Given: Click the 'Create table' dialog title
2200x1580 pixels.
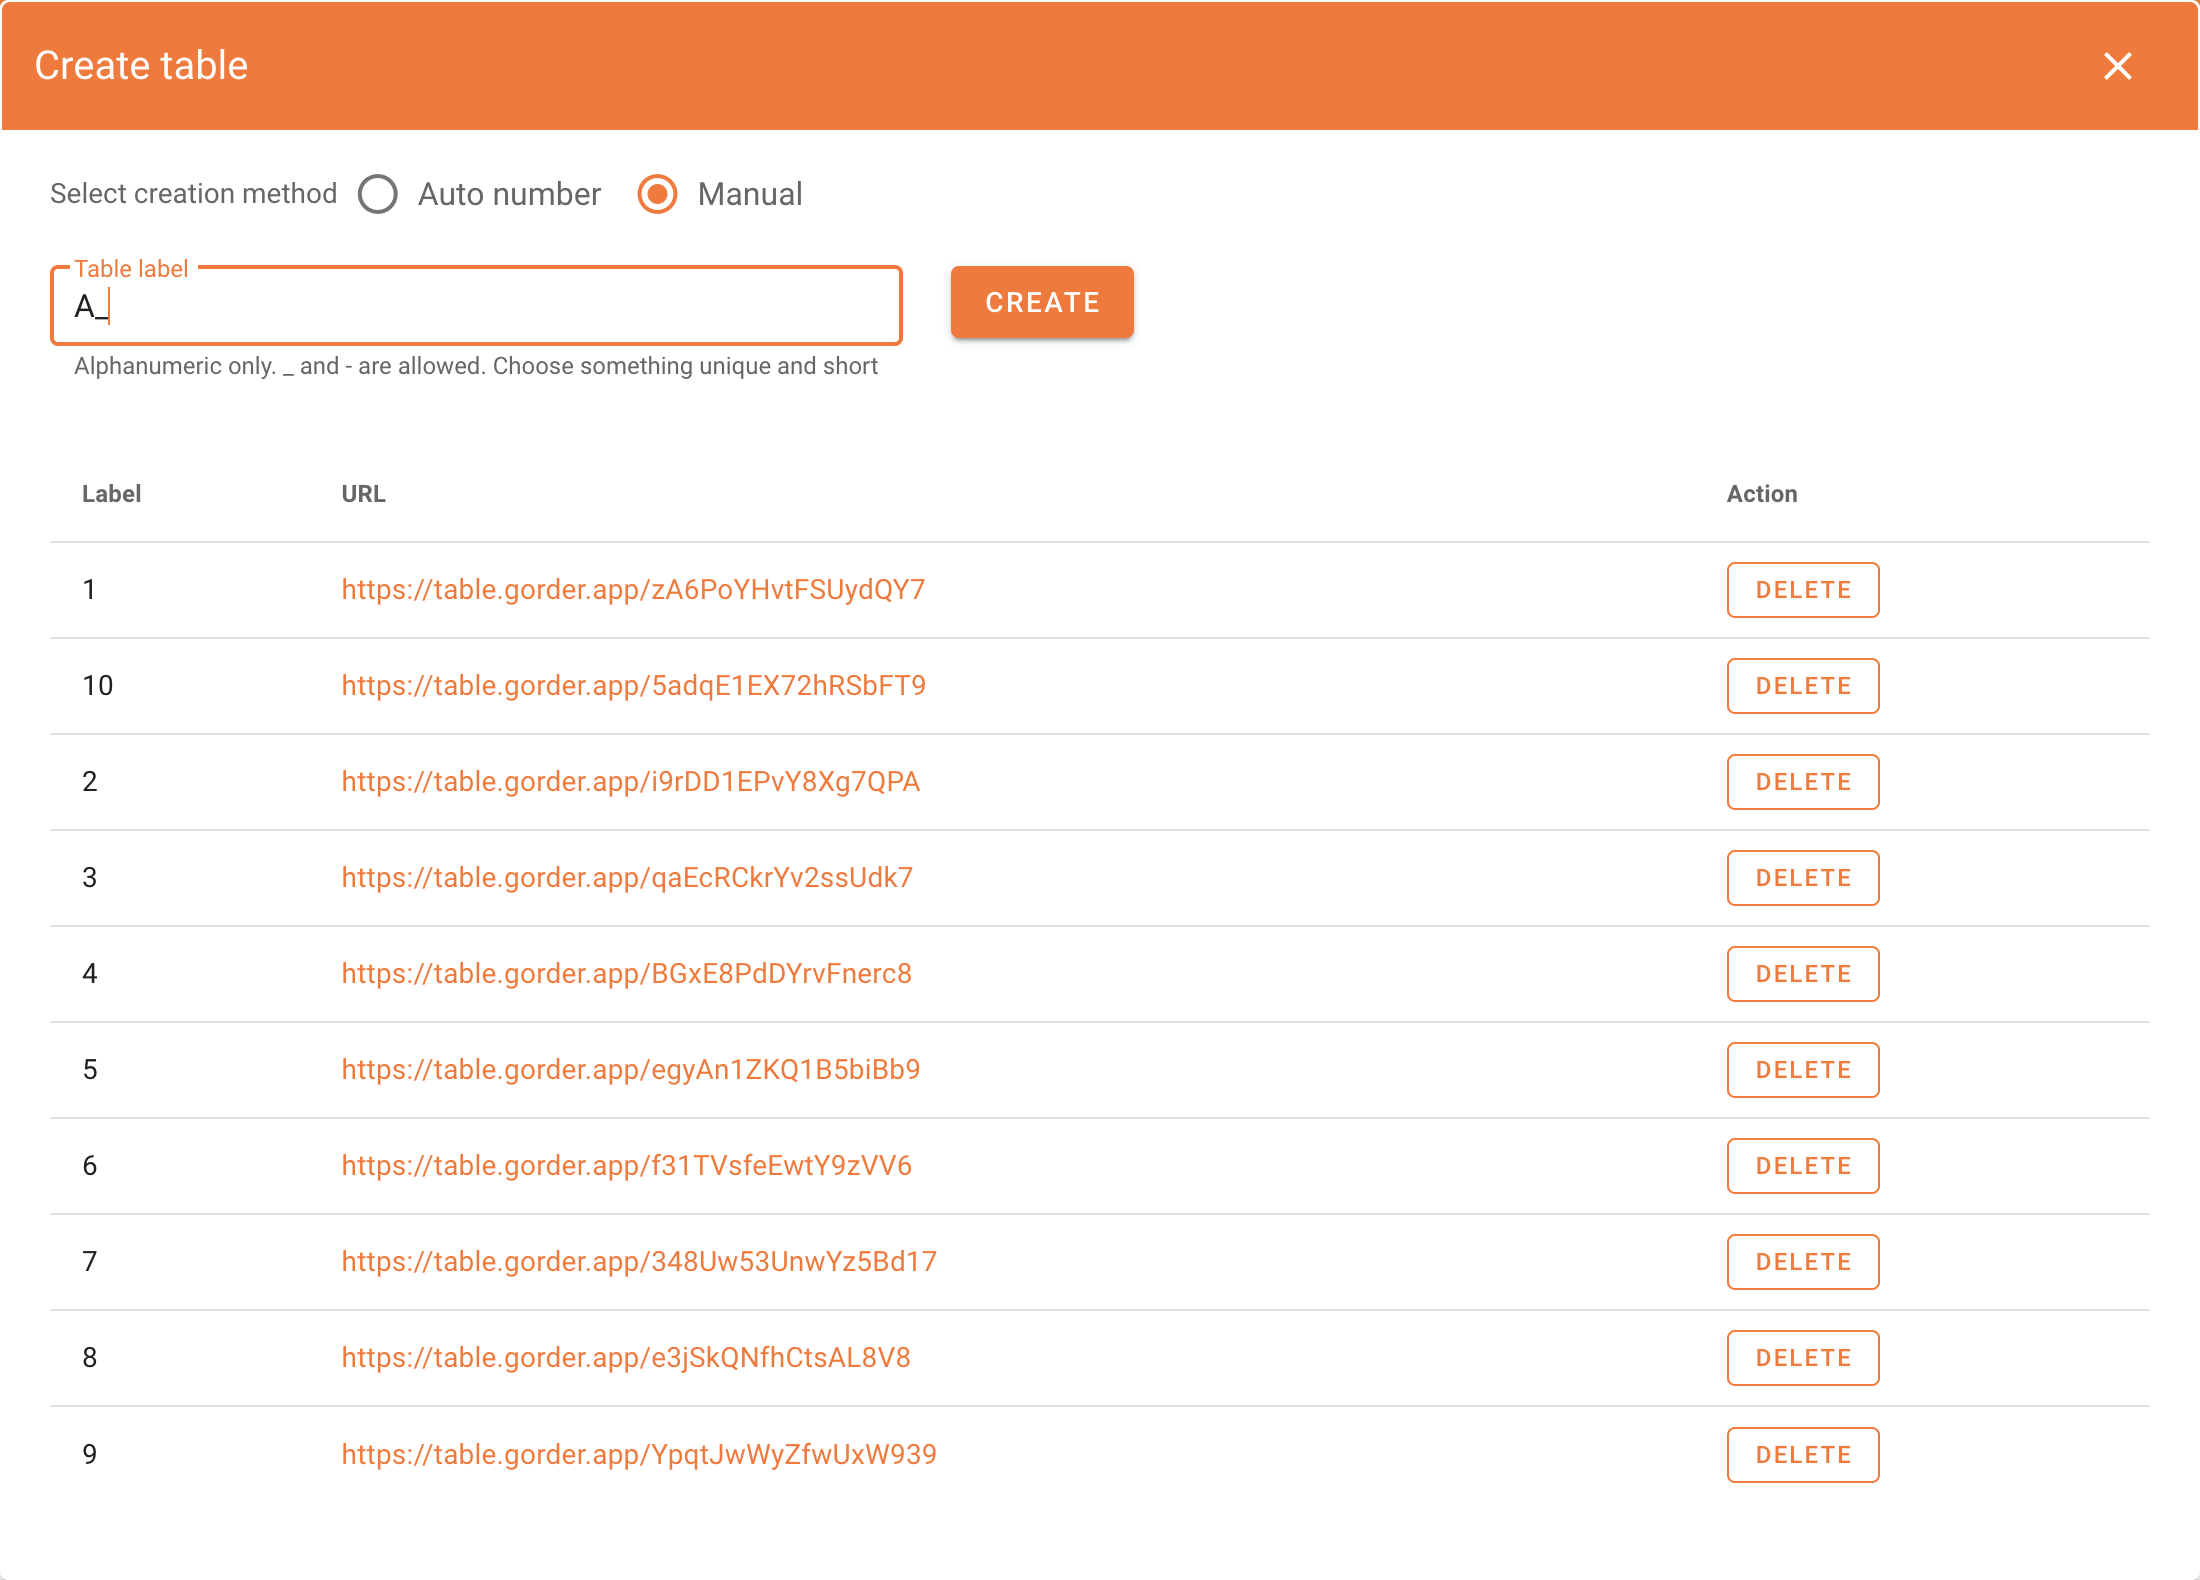Looking at the screenshot, I should tap(141, 66).
